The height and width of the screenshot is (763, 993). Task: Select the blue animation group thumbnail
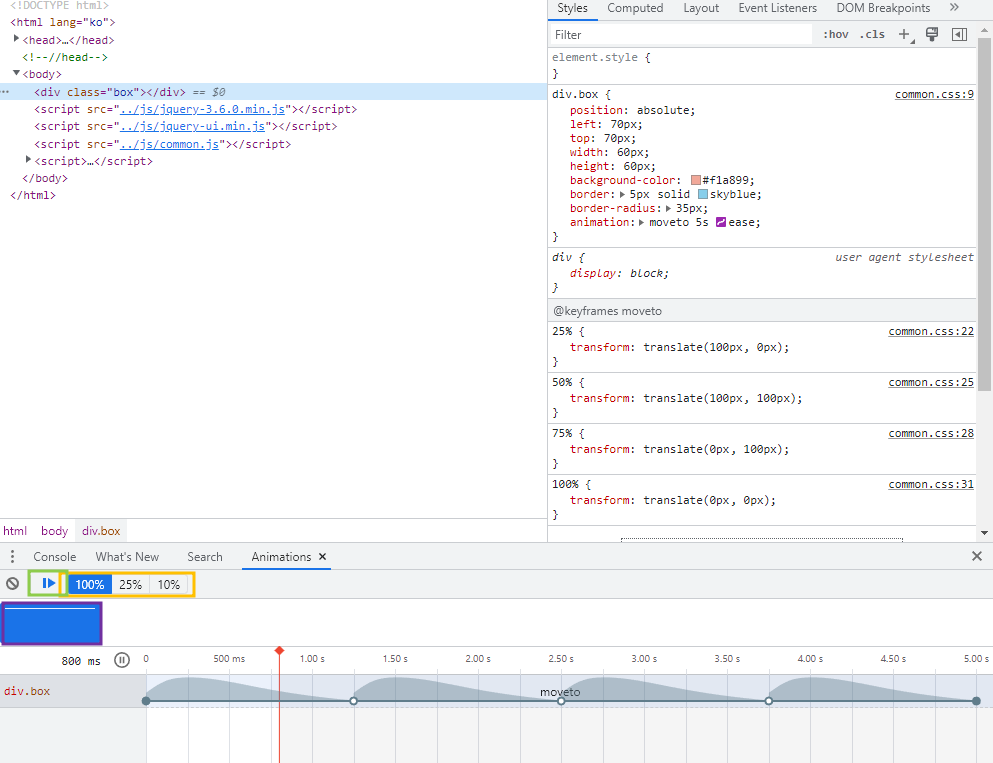coord(51,624)
